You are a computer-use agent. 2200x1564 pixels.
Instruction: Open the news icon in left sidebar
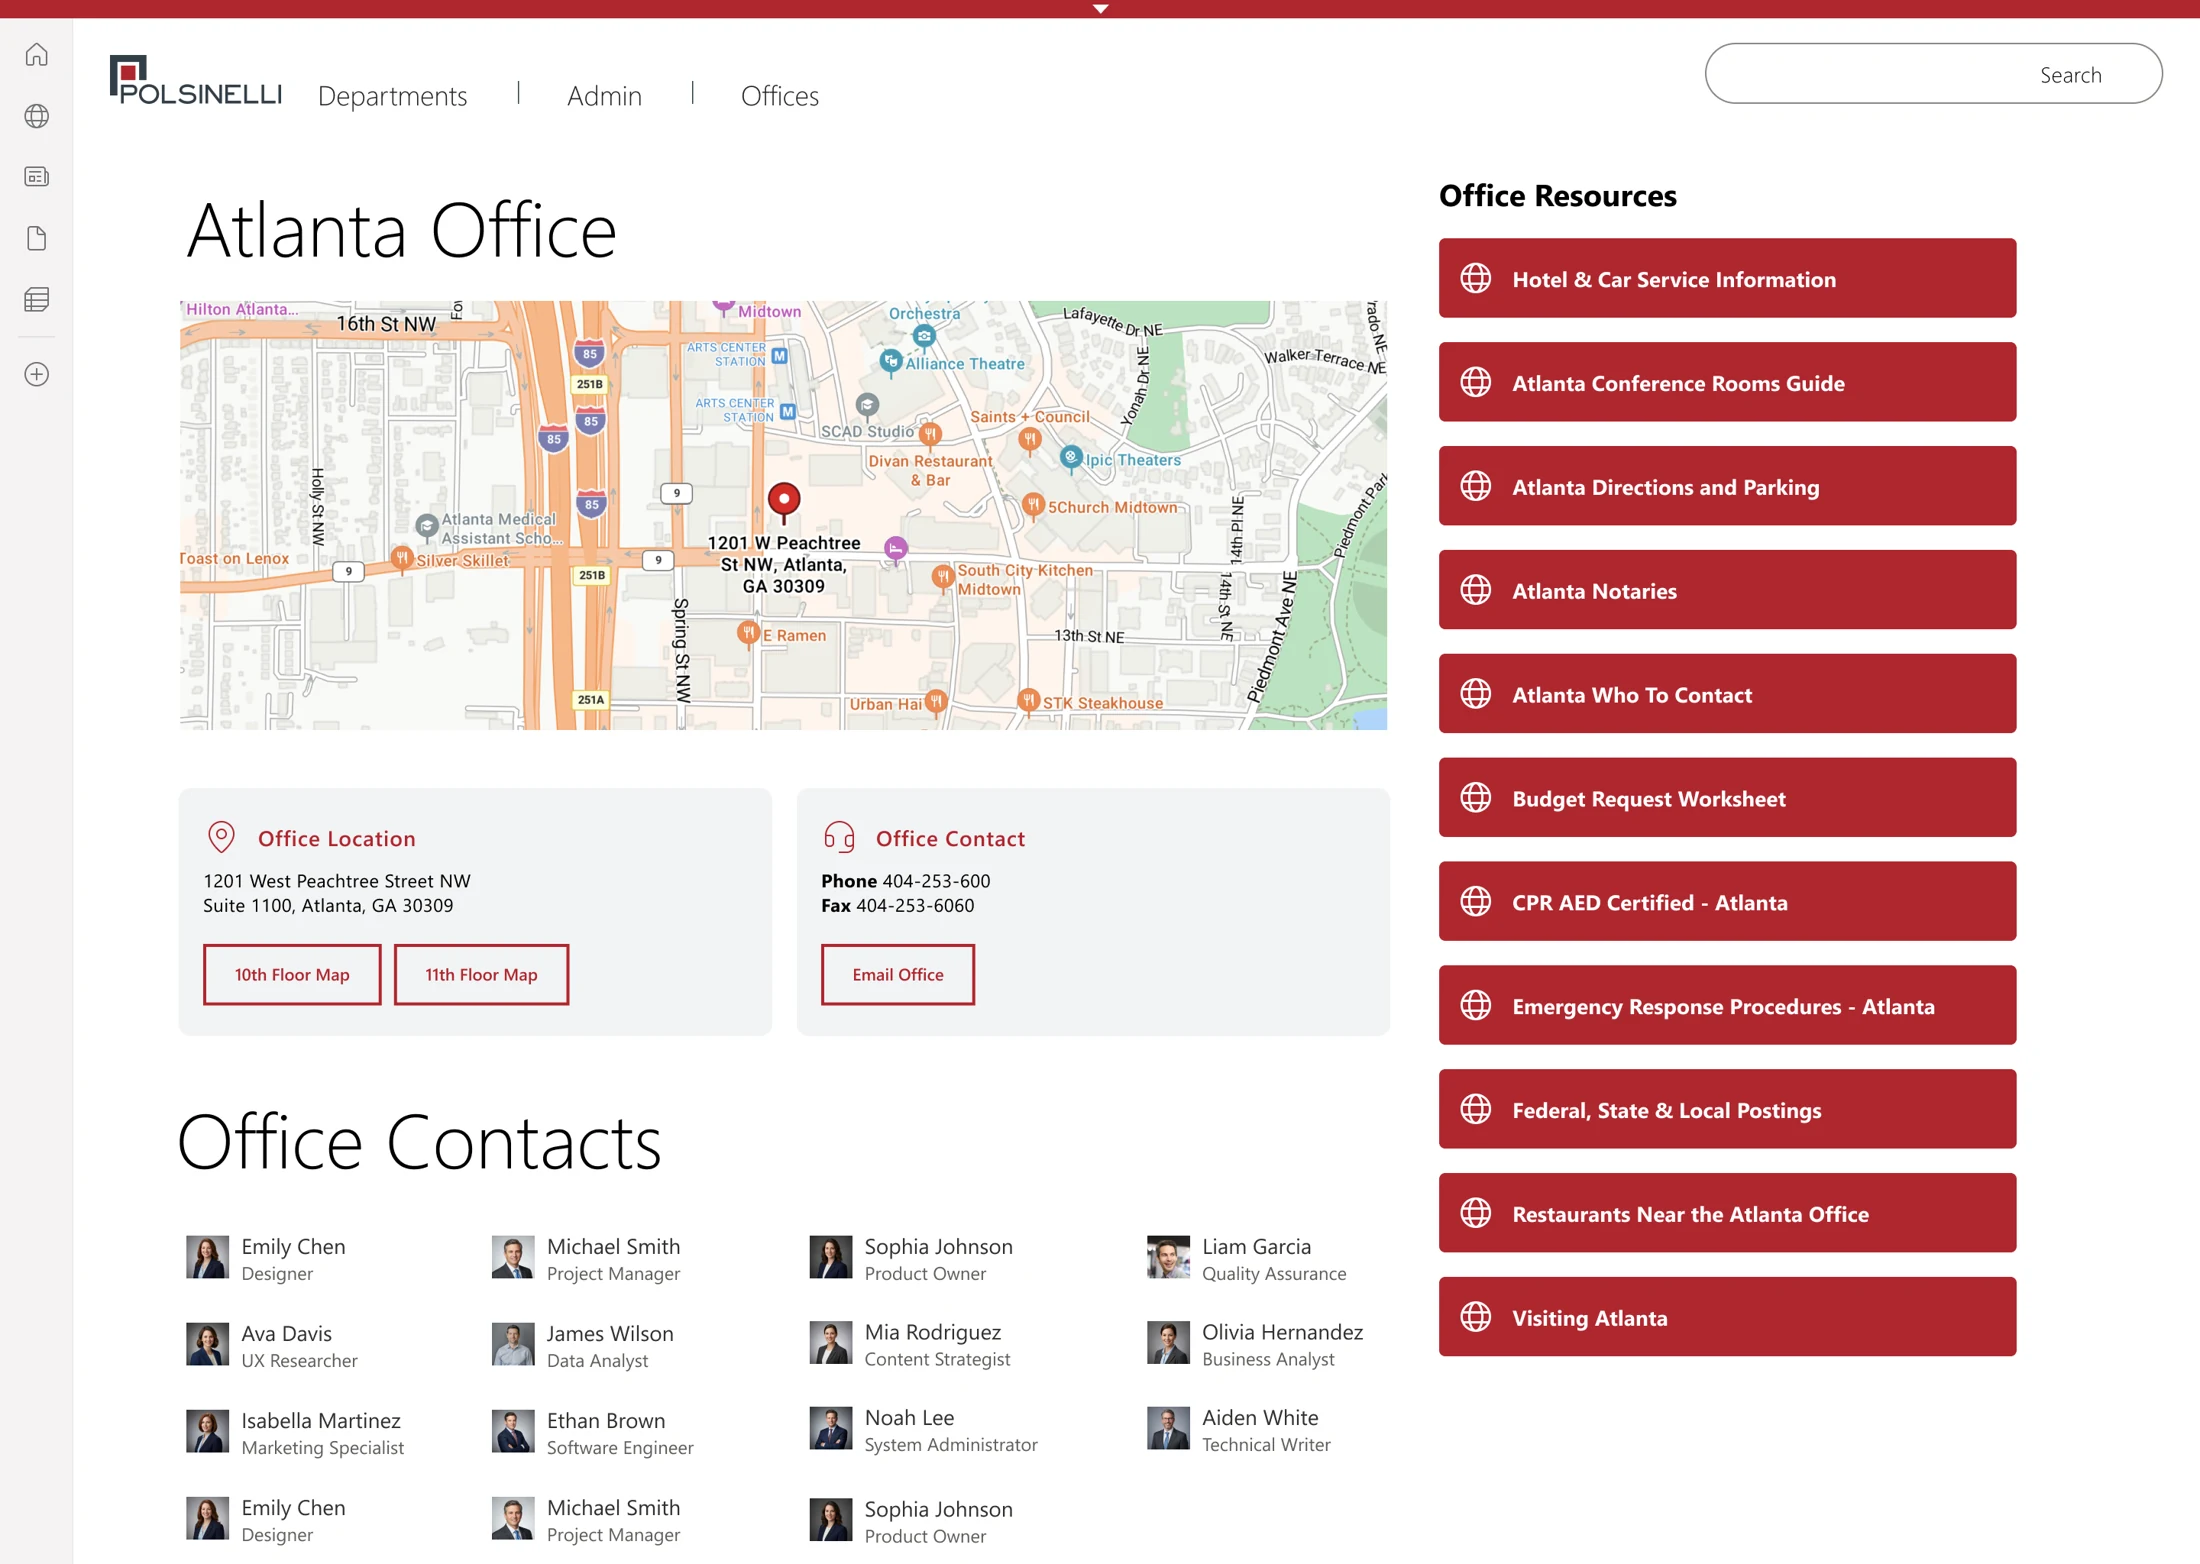[x=37, y=177]
